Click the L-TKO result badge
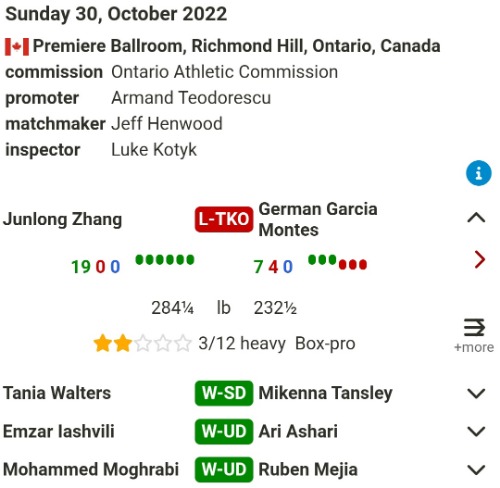The width and height of the screenshot is (500, 488). click(224, 219)
